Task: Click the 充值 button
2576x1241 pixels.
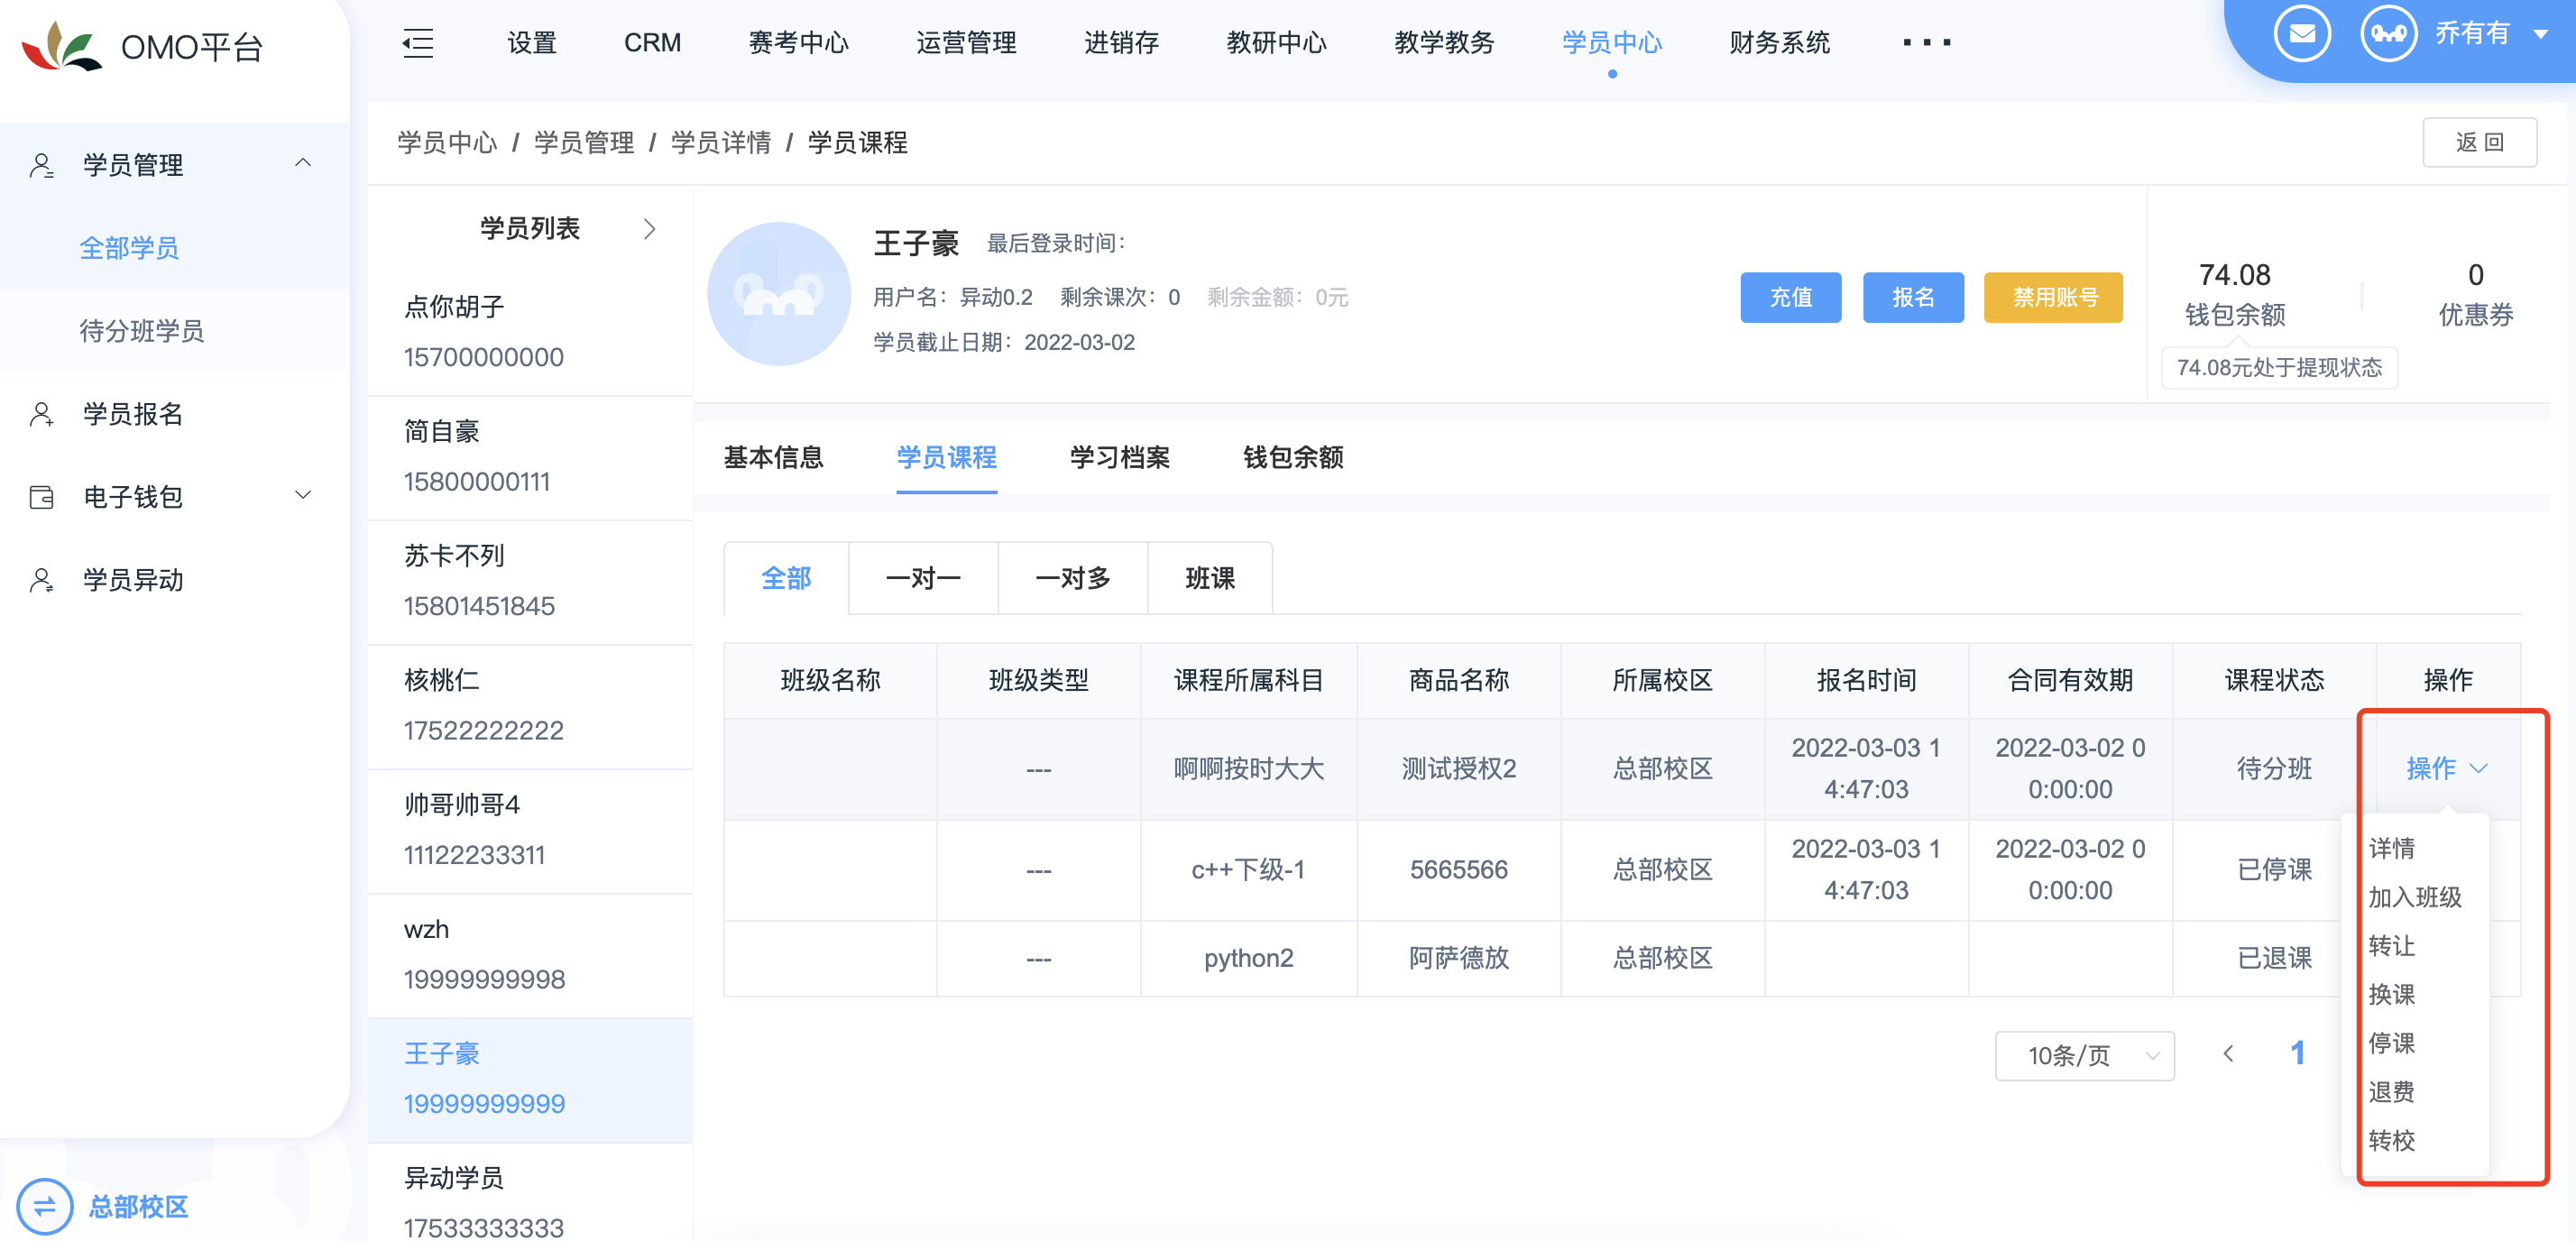Action: 1790,297
